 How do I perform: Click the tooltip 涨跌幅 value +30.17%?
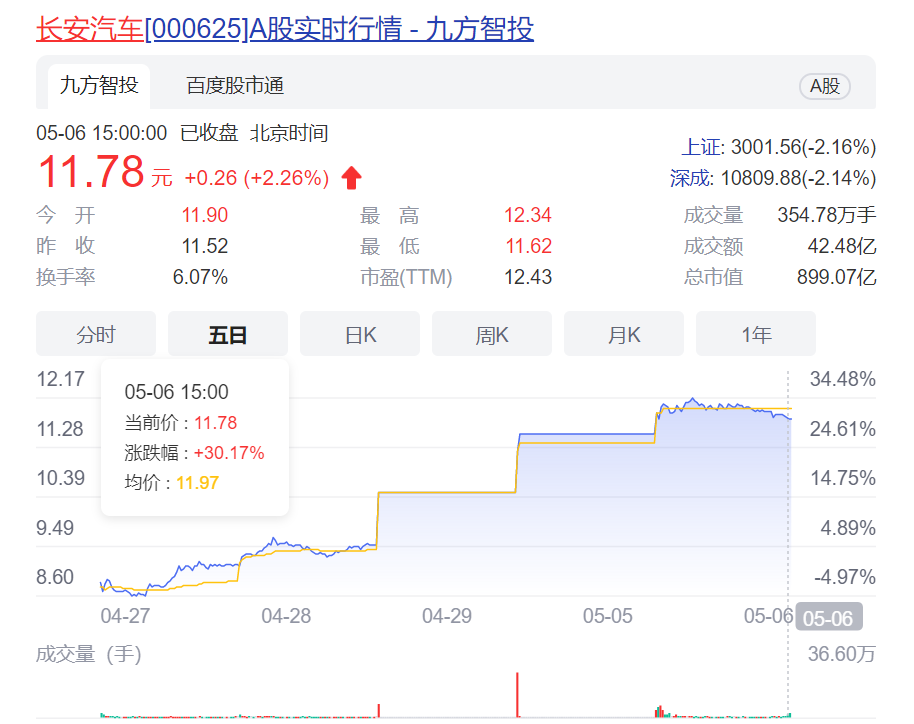(228, 453)
